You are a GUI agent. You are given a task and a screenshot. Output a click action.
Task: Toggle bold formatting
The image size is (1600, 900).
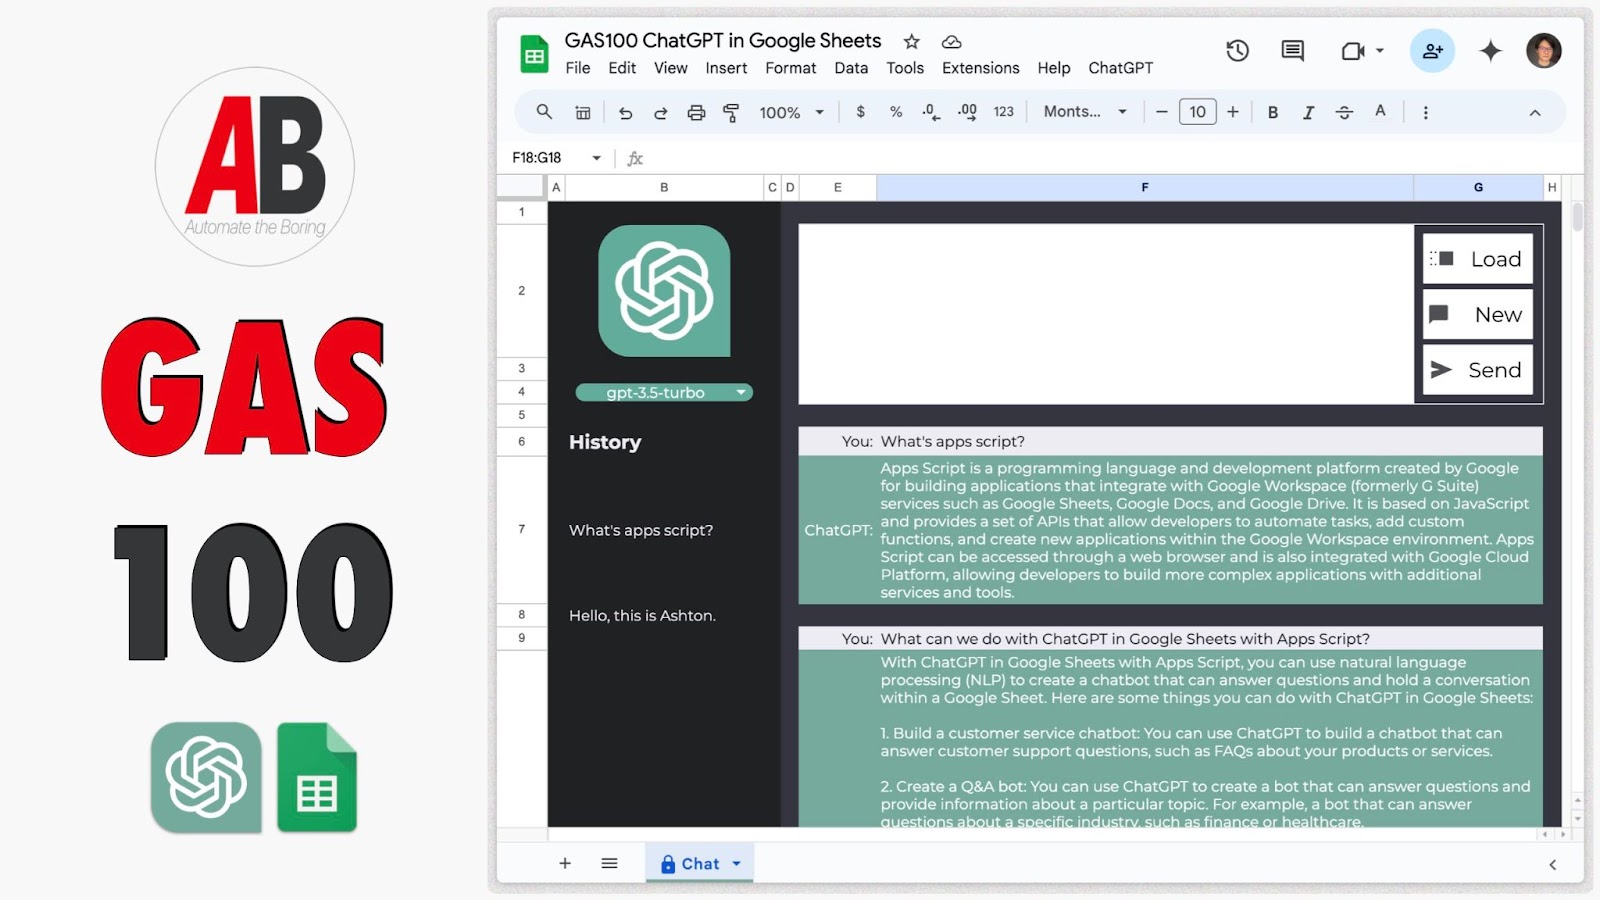coord(1273,112)
